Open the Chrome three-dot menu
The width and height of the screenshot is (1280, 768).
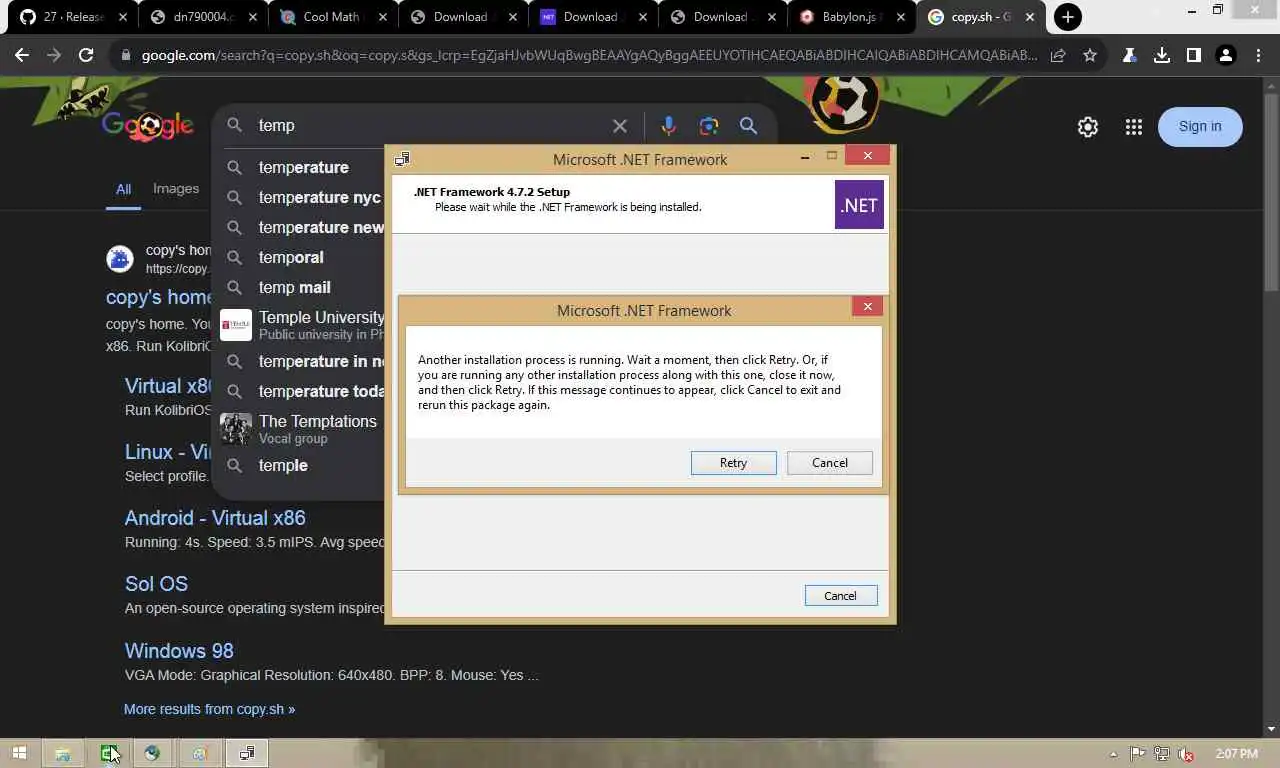pos(1258,56)
